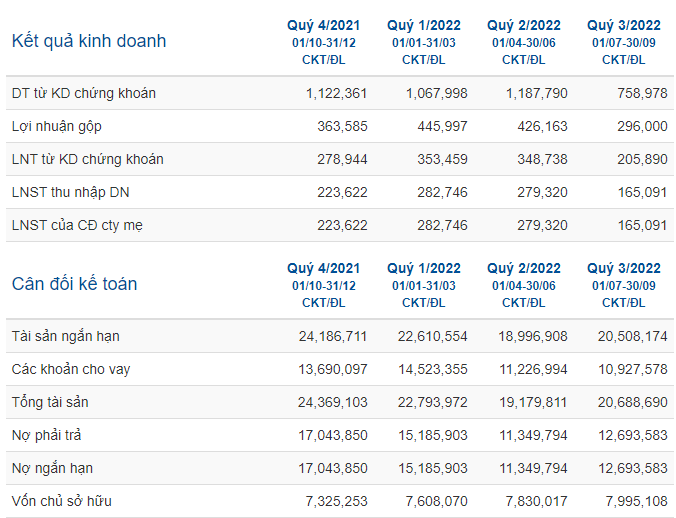The image size is (676, 518).
Task: Click the DT từ KD chứng khoán row label
Action: pos(84,94)
